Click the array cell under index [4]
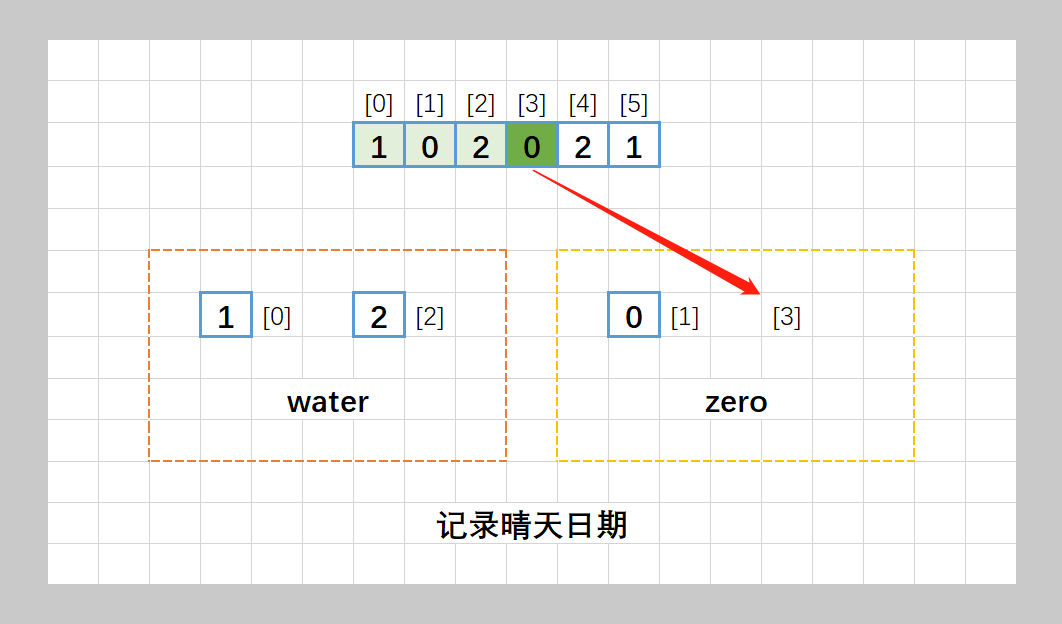The width and height of the screenshot is (1062, 624). 582,146
